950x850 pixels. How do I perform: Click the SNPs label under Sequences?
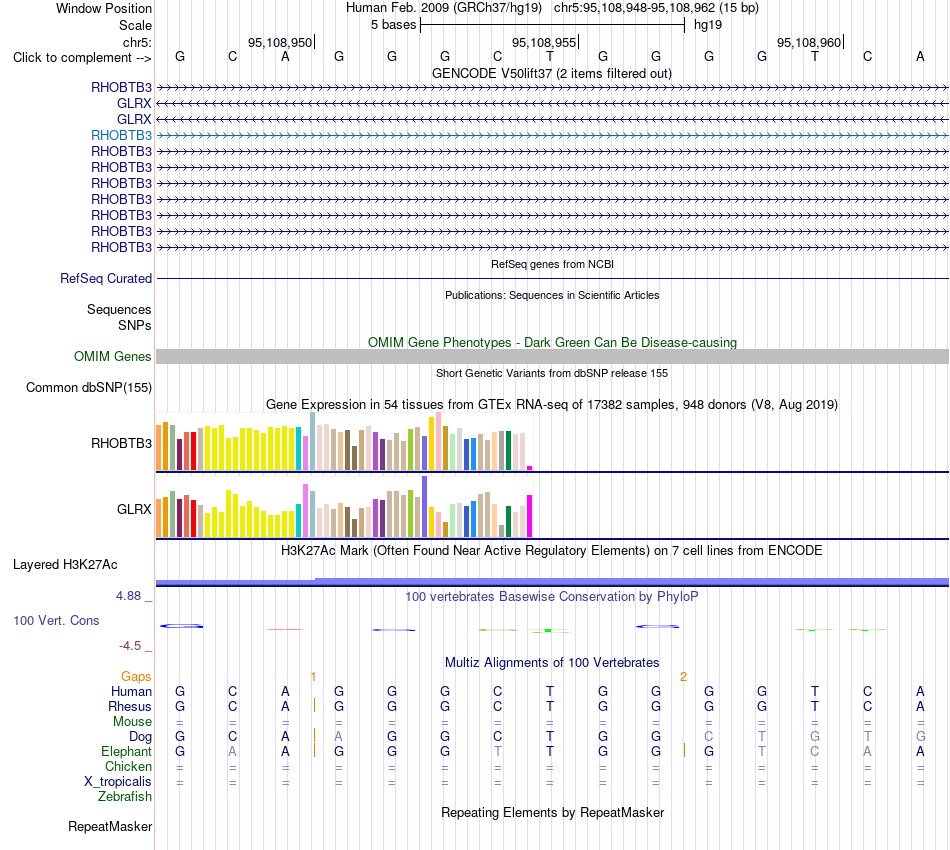[135, 325]
